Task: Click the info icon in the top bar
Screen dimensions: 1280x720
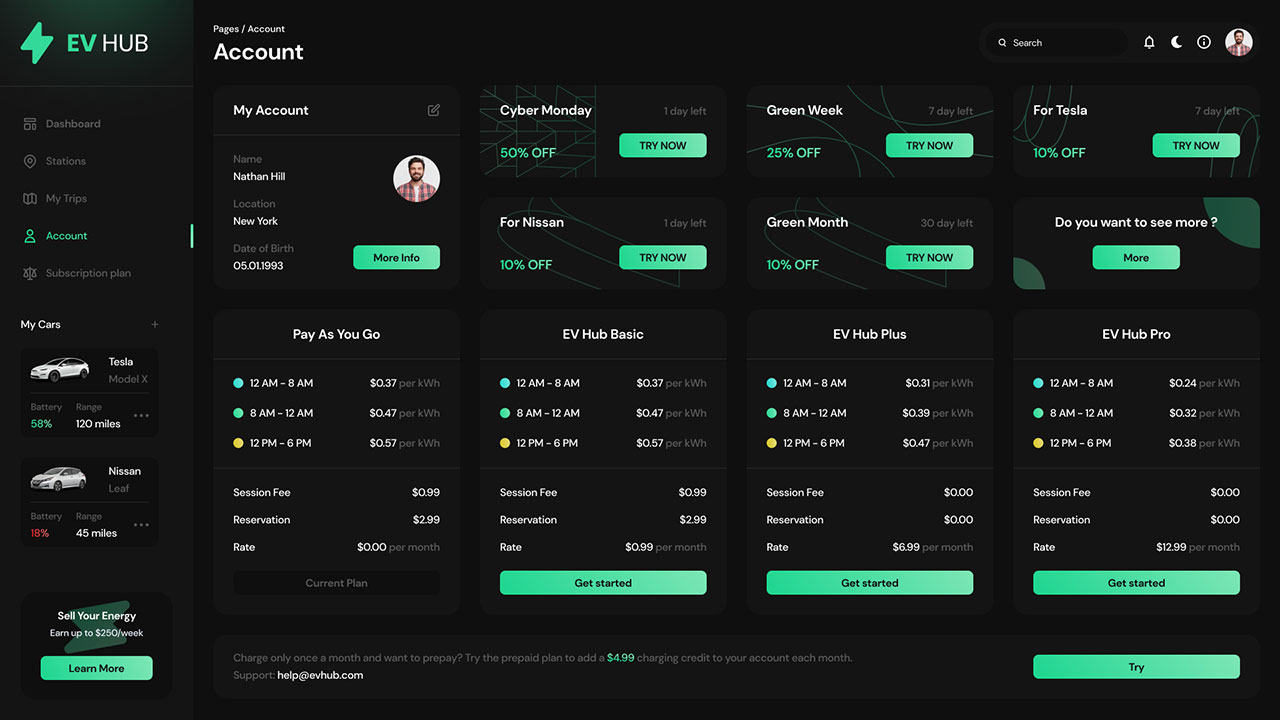Action: pos(1203,42)
